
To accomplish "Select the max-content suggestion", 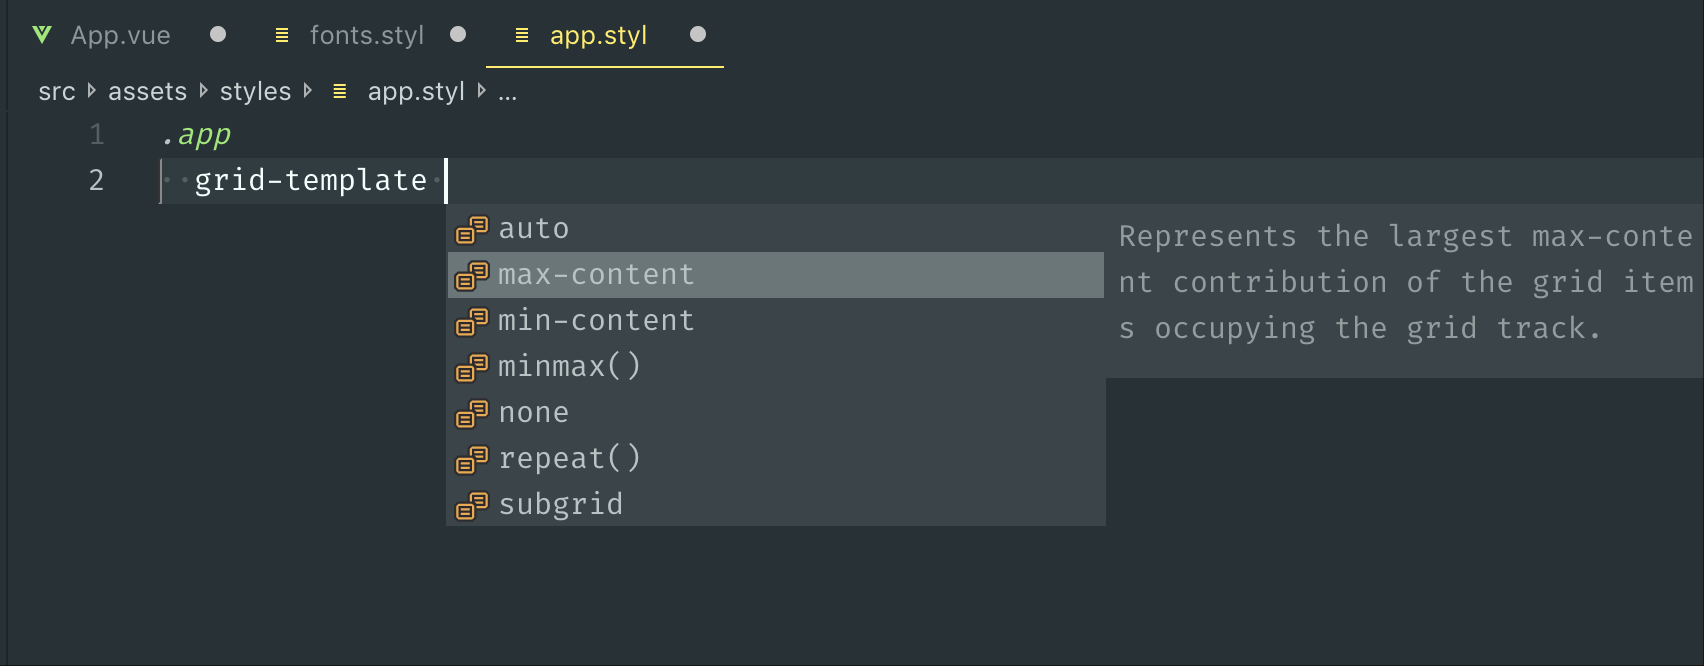I will point(776,275).
